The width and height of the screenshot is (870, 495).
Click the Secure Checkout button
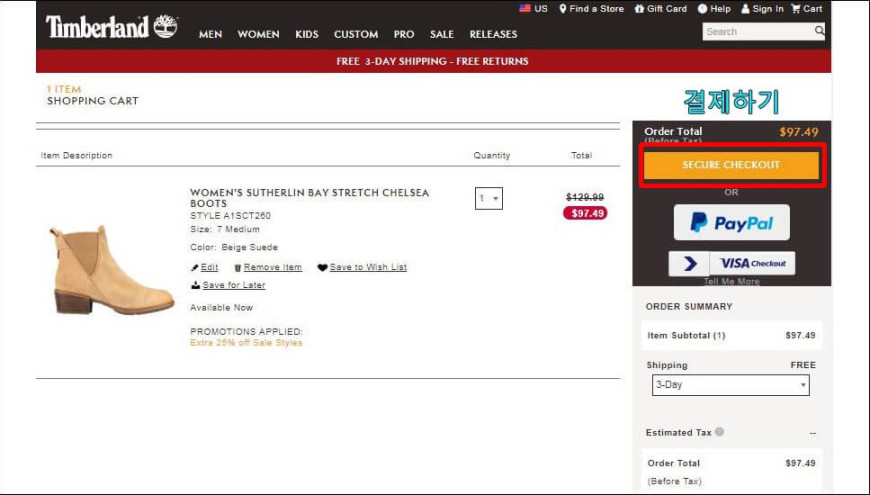tap(731, 165)
